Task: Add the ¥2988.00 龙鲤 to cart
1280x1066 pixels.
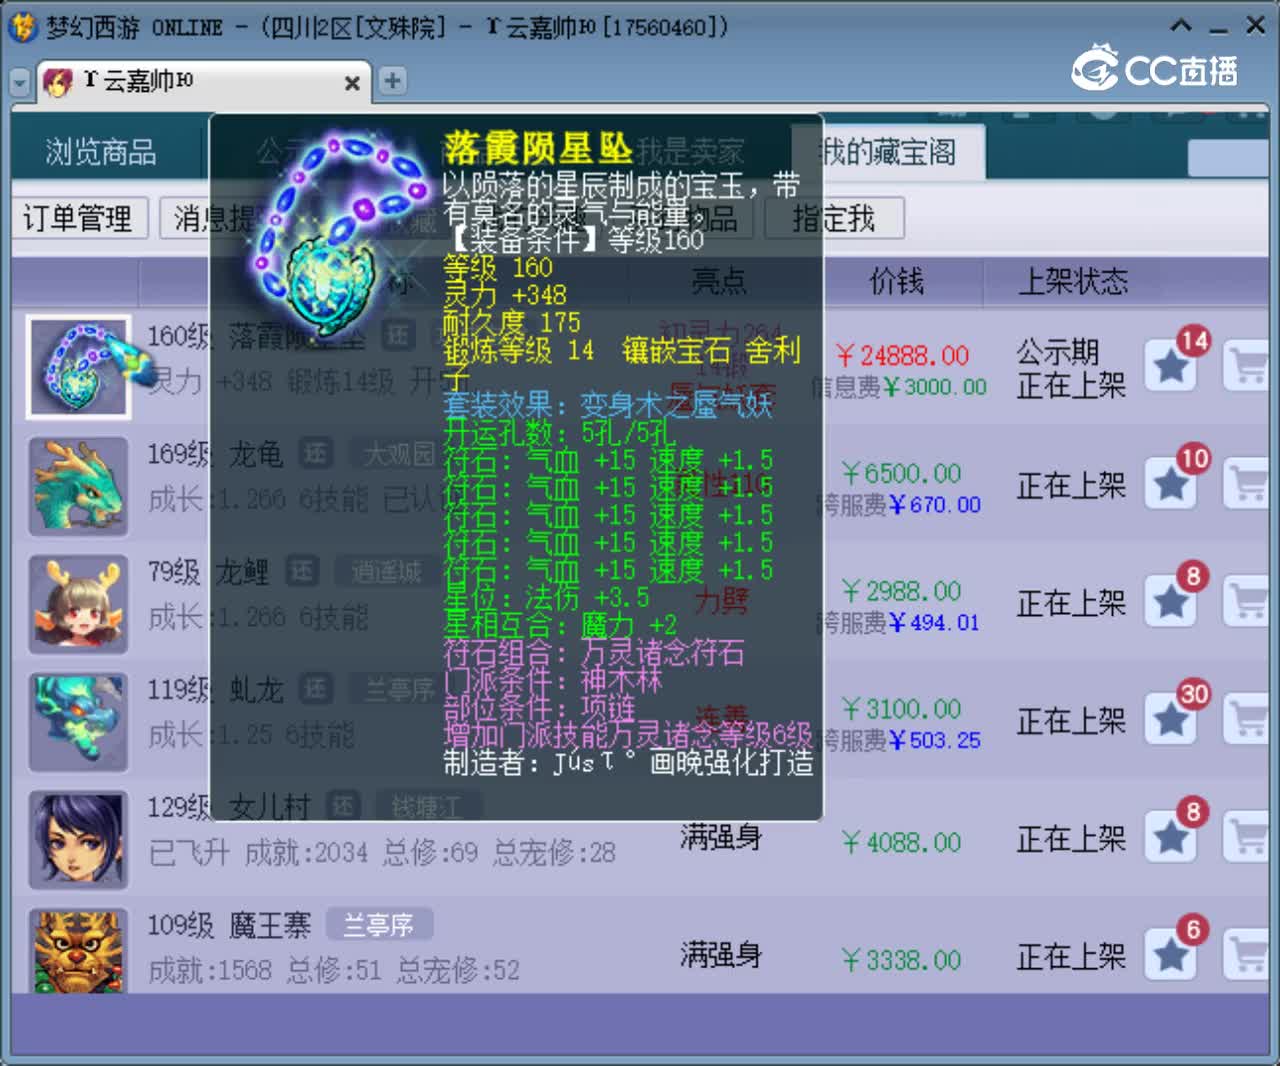Action: click(1247, 603)
